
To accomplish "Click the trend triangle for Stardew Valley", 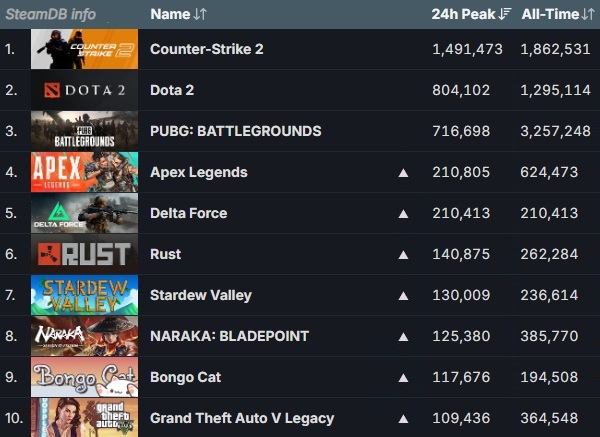I will (x=404, y=296).
